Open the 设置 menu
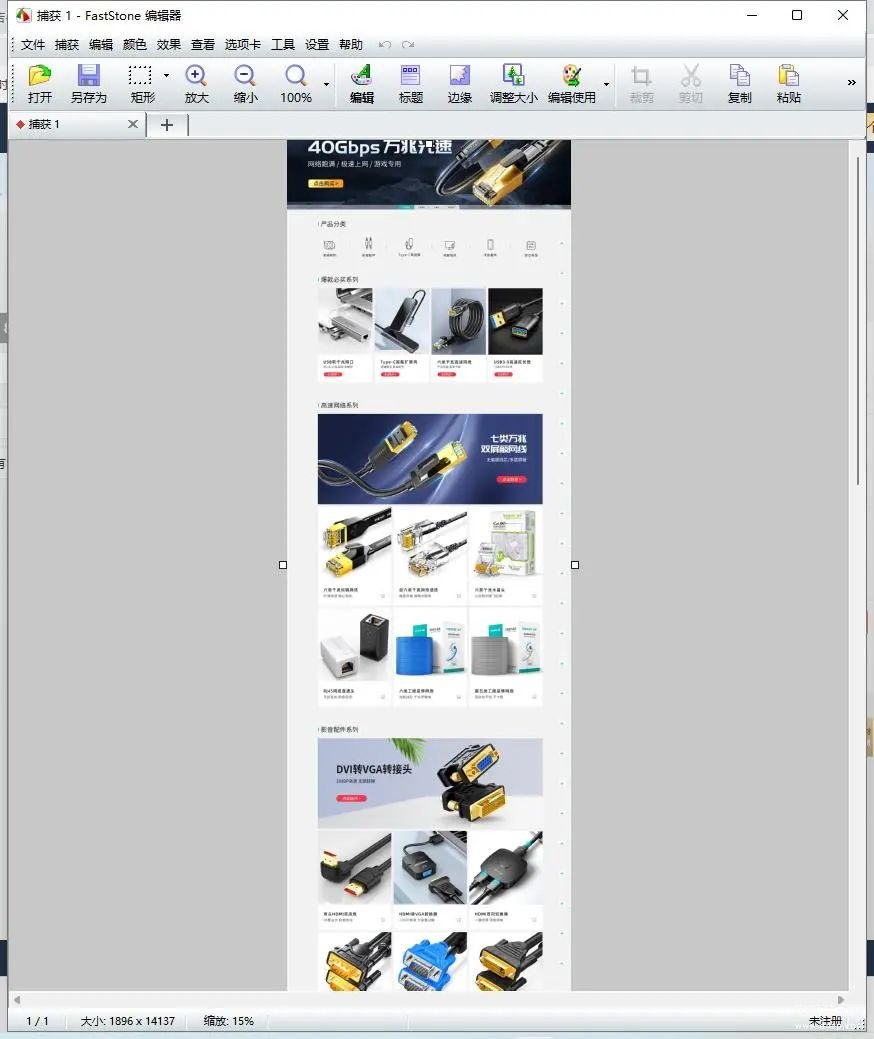 click(317, 44)
